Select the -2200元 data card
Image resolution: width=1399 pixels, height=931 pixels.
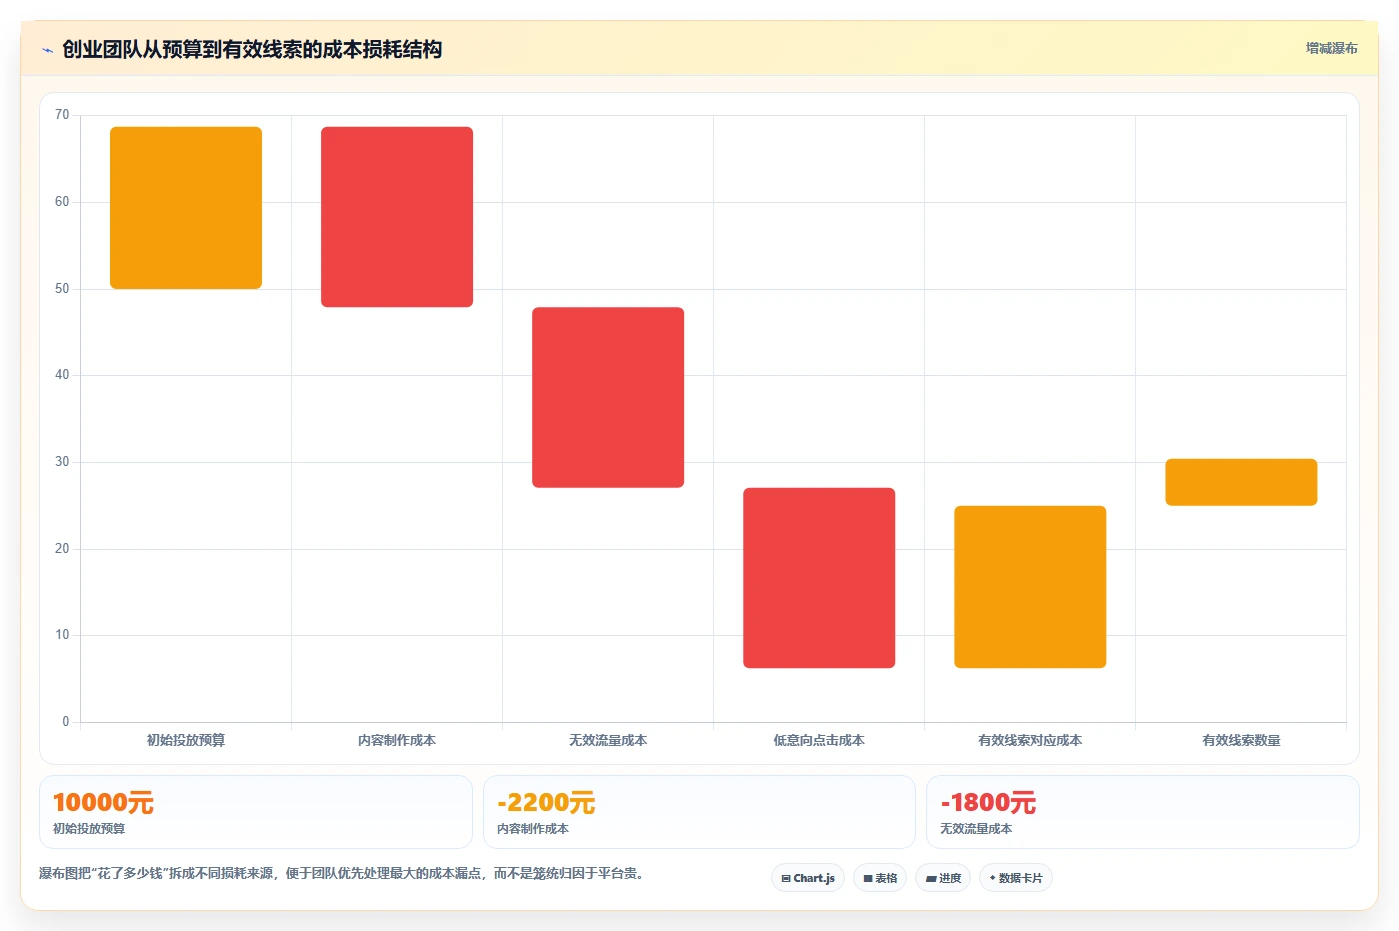pyautogui.click(x=699, y=812)
